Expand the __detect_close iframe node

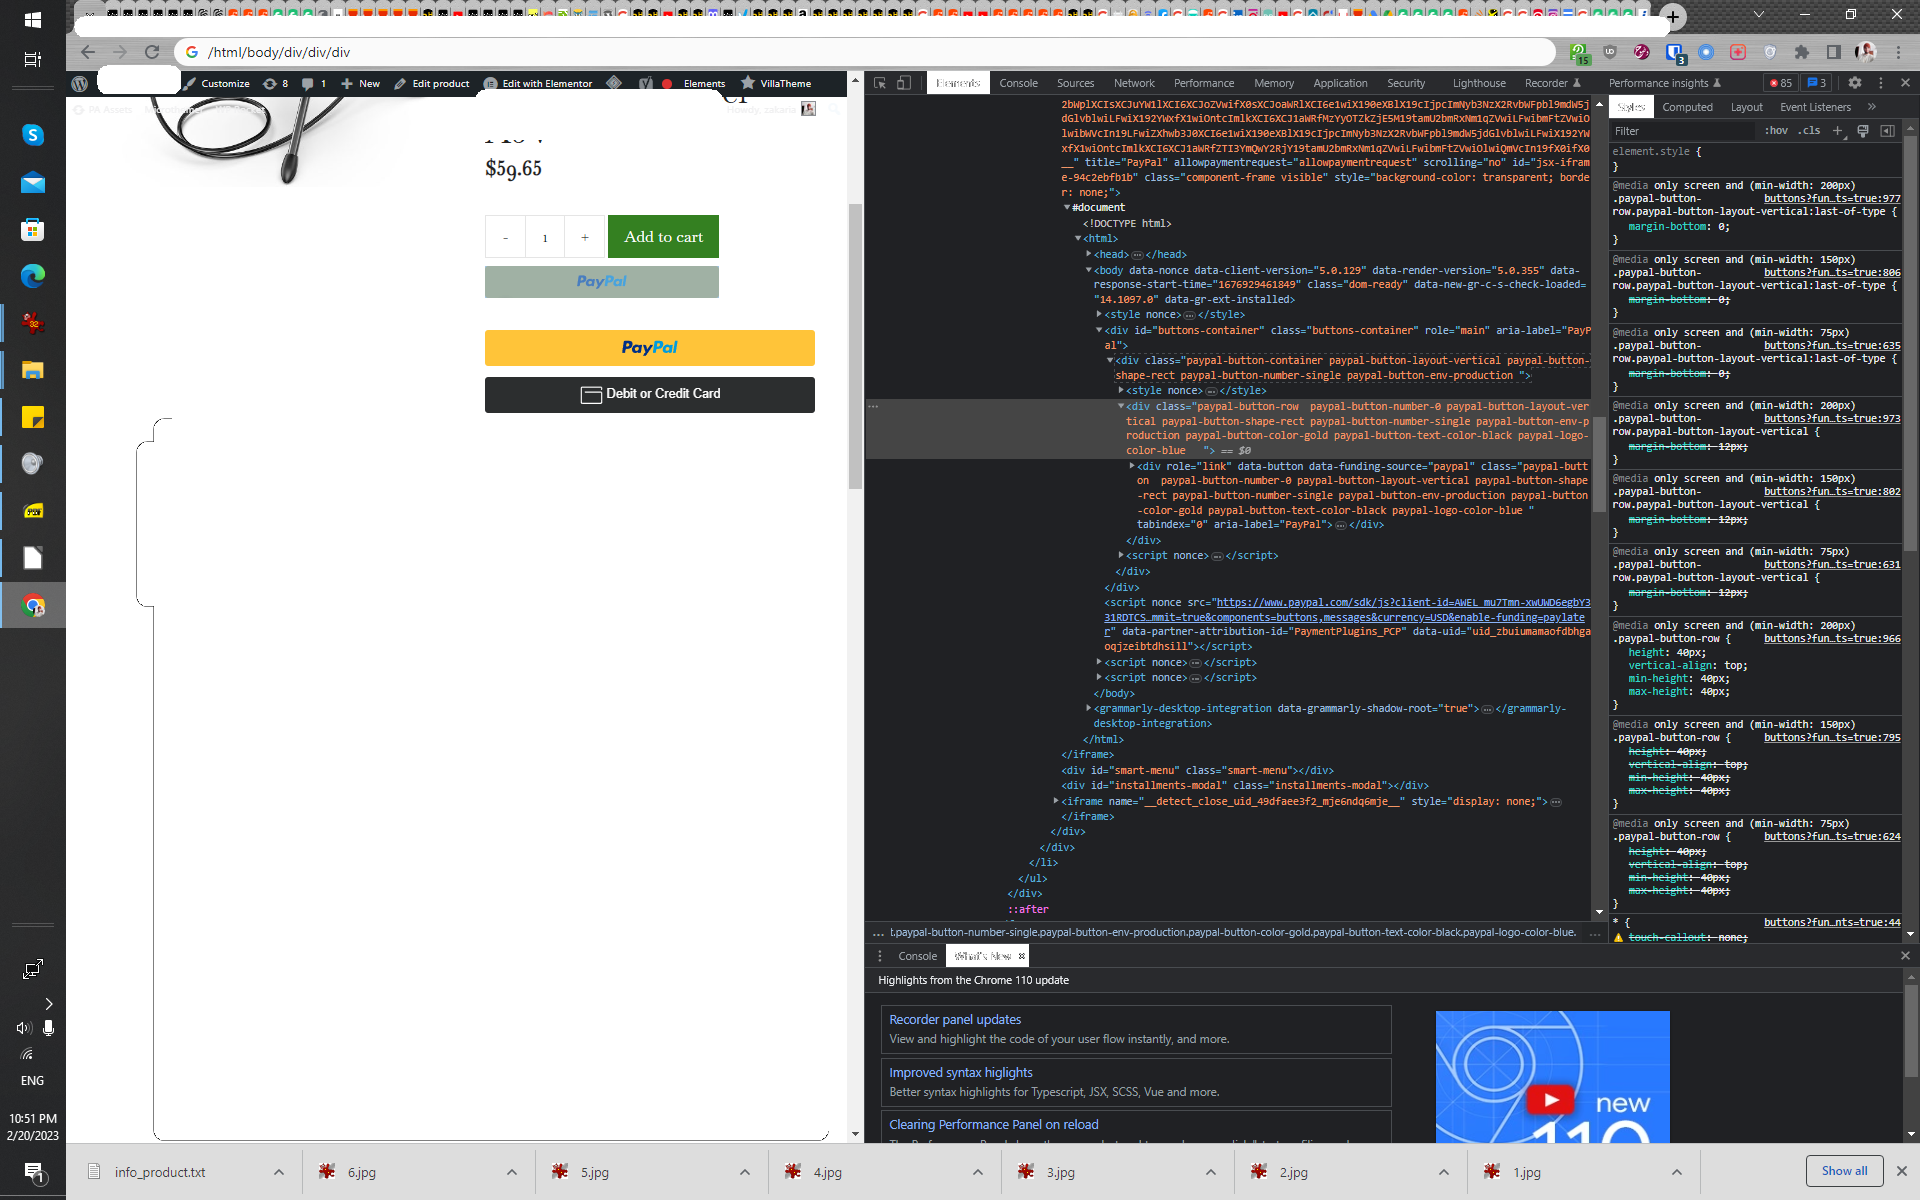pos(1056,801)
